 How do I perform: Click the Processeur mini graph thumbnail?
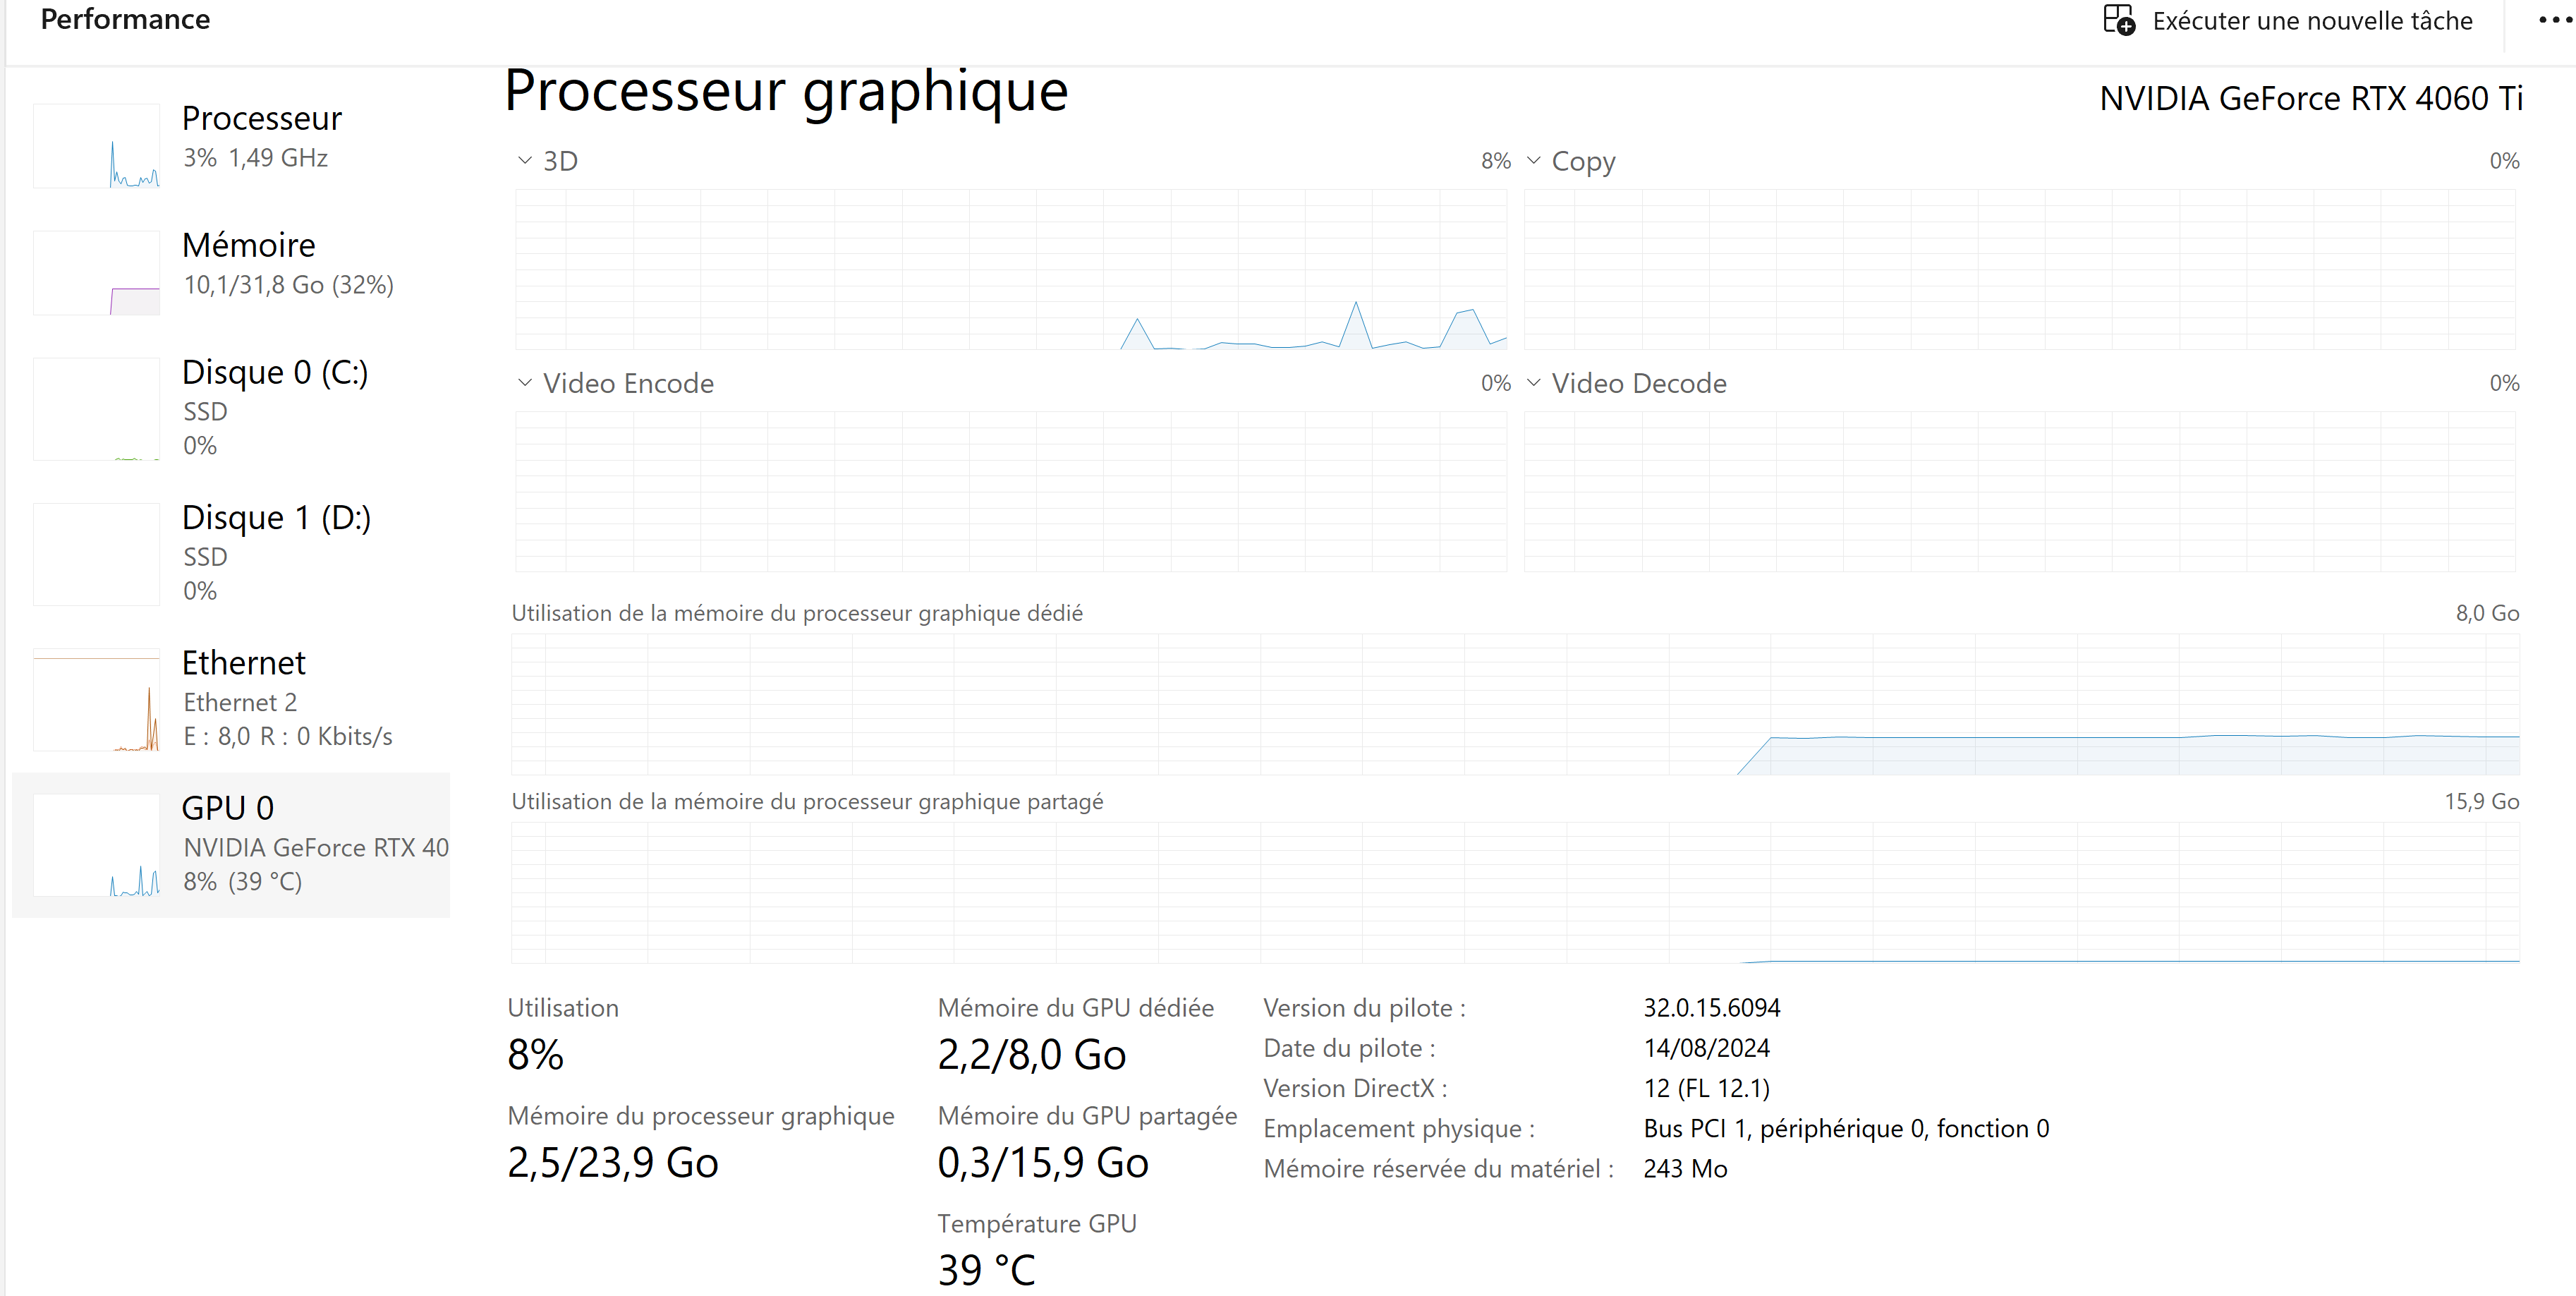point(96,146)
